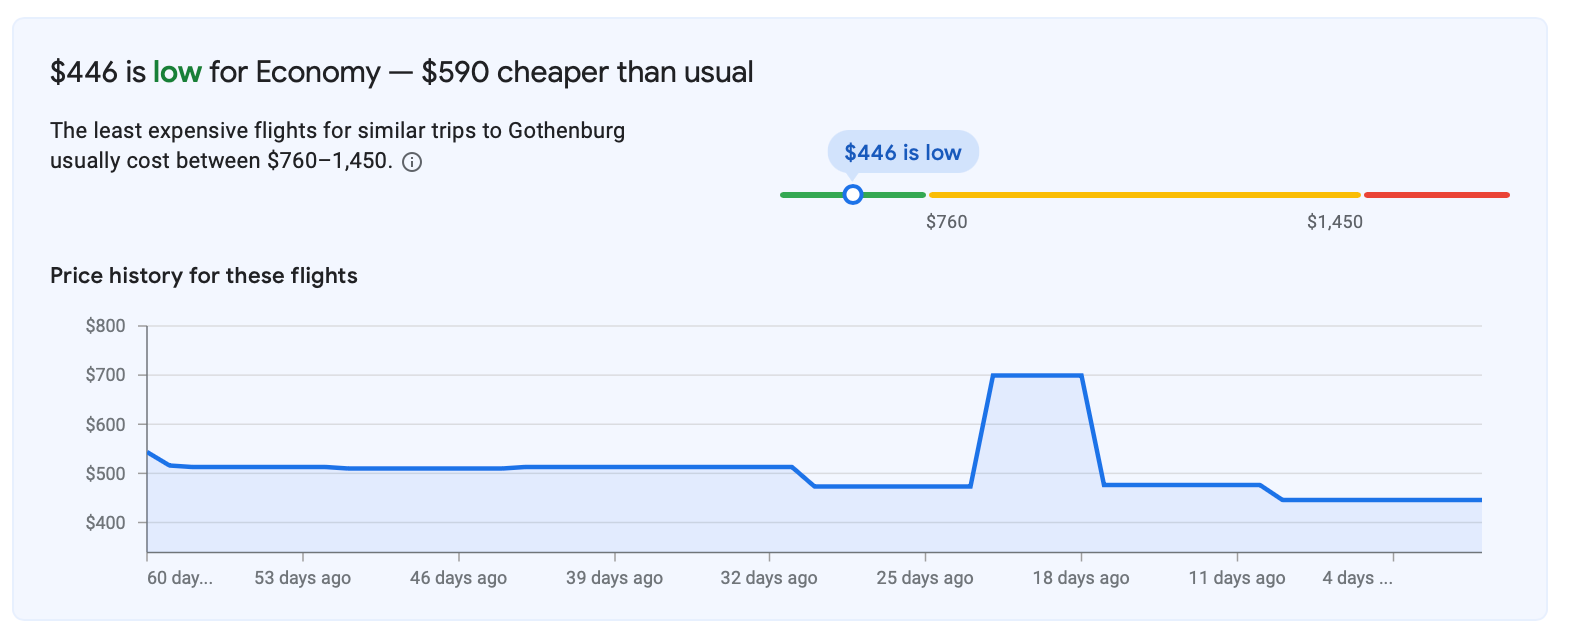Click the truncated "60 day..." axis label

coord(180,578)
